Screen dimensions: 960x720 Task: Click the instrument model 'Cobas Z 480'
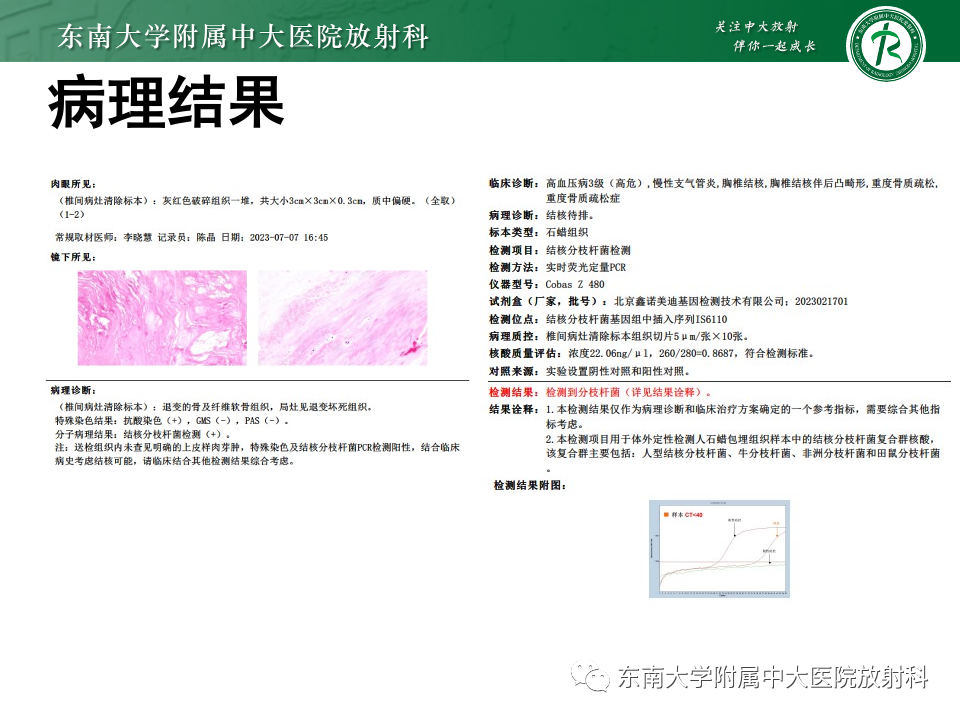click(x=575, y=284)
